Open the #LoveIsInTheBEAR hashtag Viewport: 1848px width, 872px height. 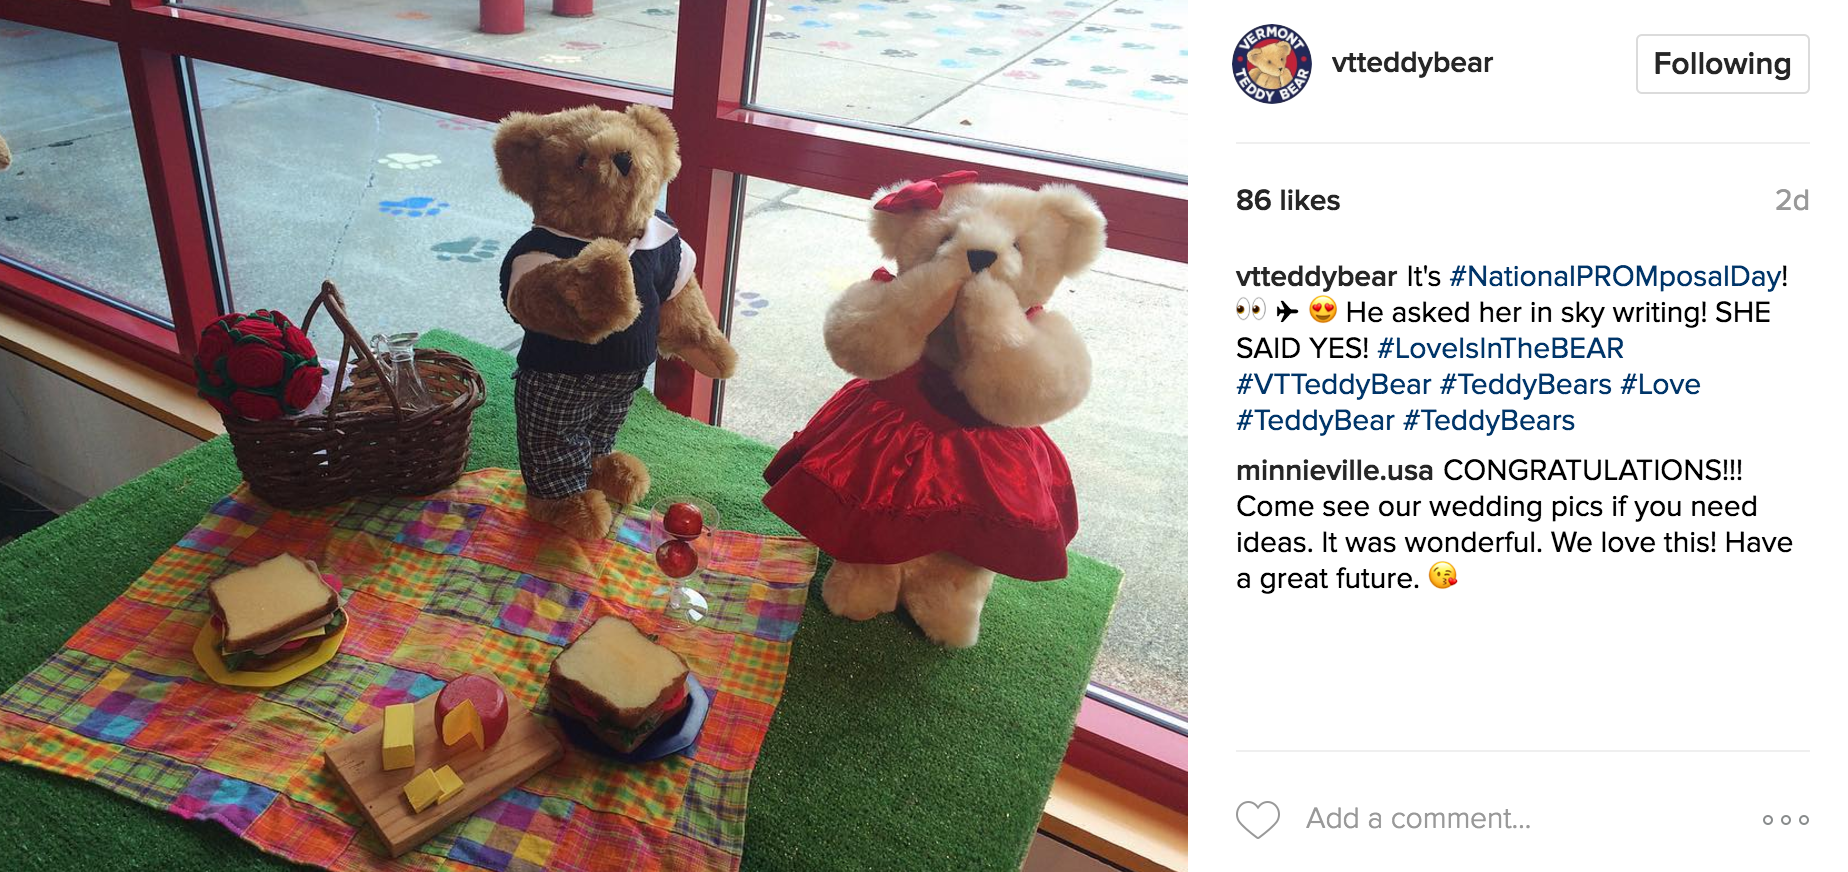(1500, 348)
